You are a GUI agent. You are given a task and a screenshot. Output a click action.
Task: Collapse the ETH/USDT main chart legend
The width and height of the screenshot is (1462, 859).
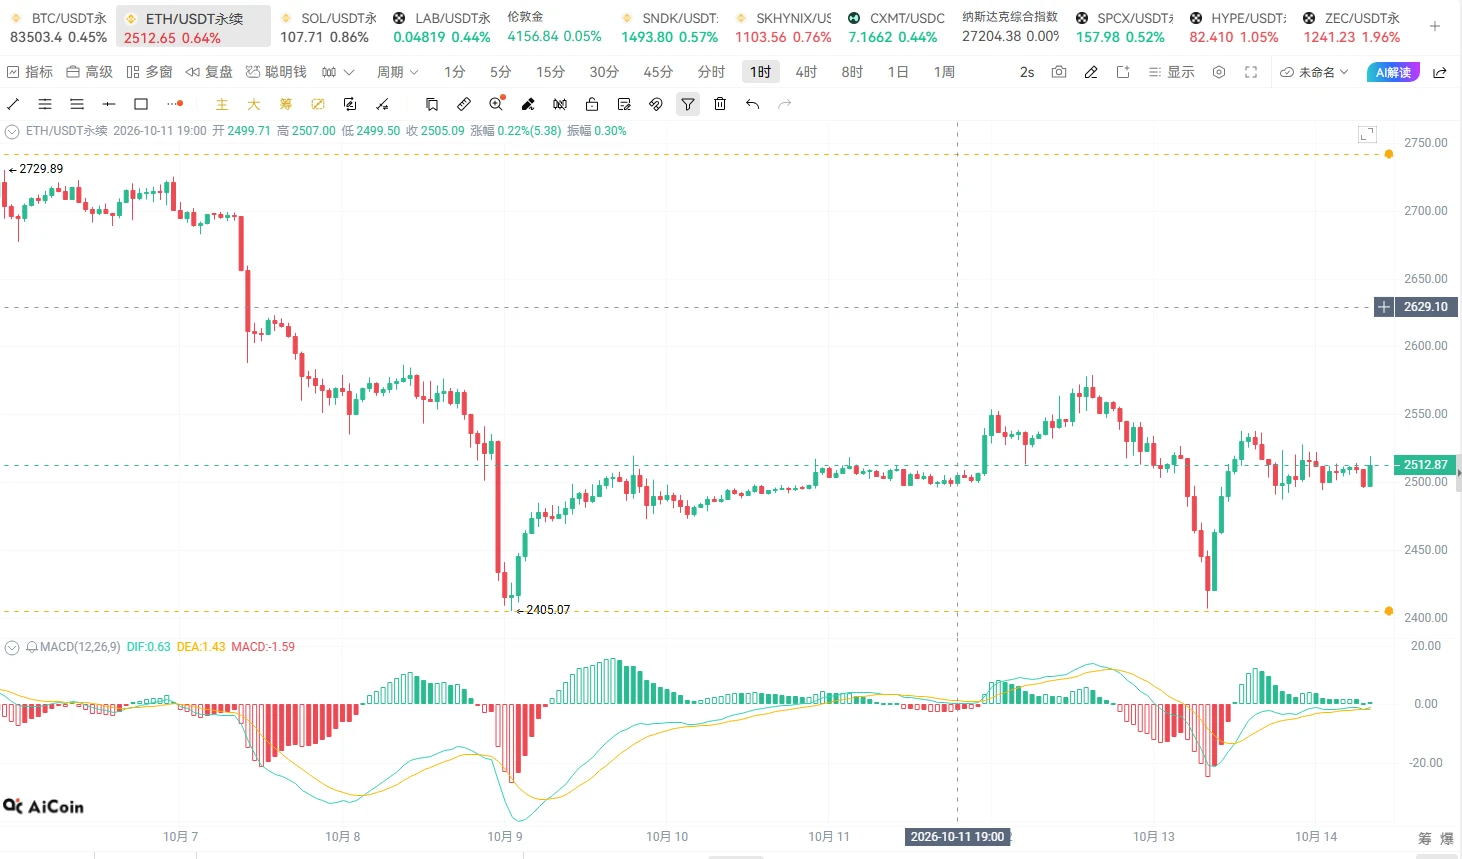click(x=12, y=131)
